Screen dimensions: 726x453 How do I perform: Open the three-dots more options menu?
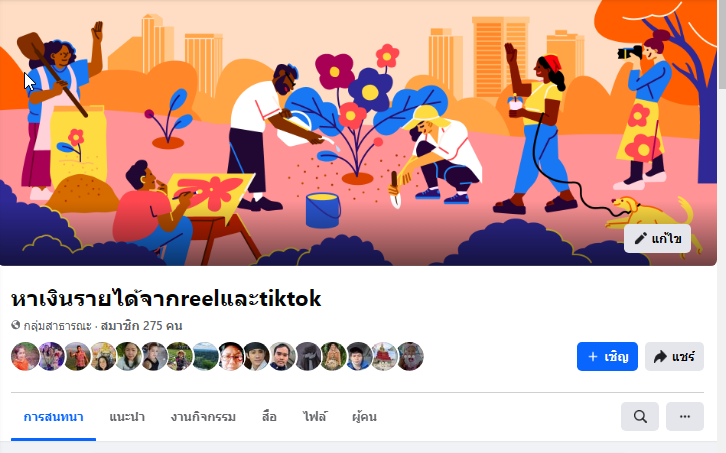685,416
